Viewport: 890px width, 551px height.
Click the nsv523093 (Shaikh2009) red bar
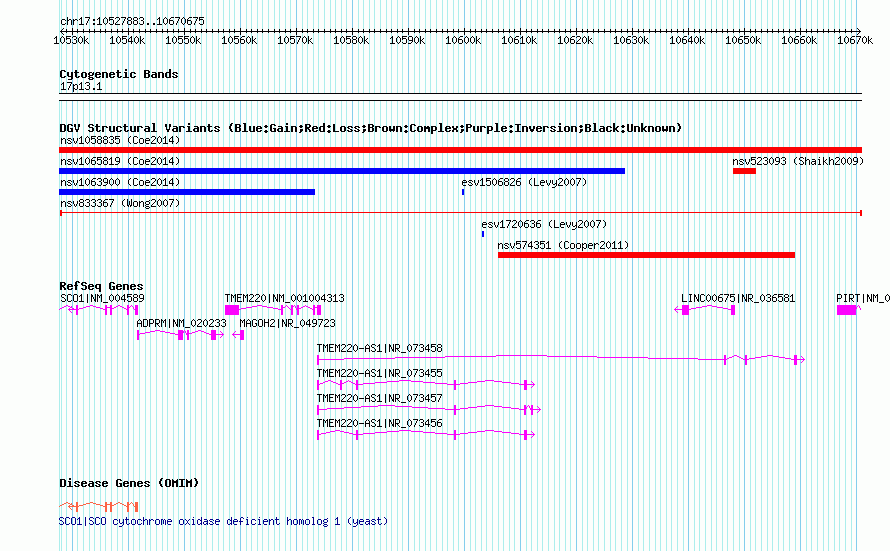pyautogui.click(x=744, y=171)
